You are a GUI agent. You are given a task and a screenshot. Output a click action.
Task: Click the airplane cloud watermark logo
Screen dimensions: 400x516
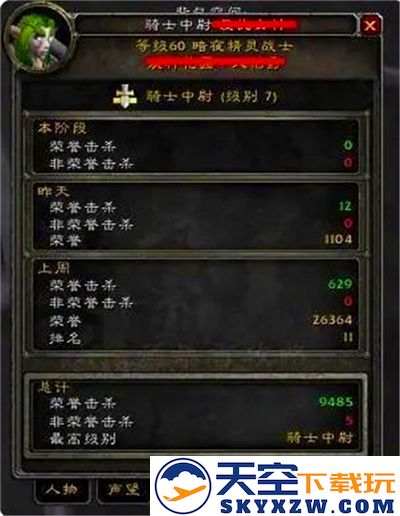pos(183,486)
